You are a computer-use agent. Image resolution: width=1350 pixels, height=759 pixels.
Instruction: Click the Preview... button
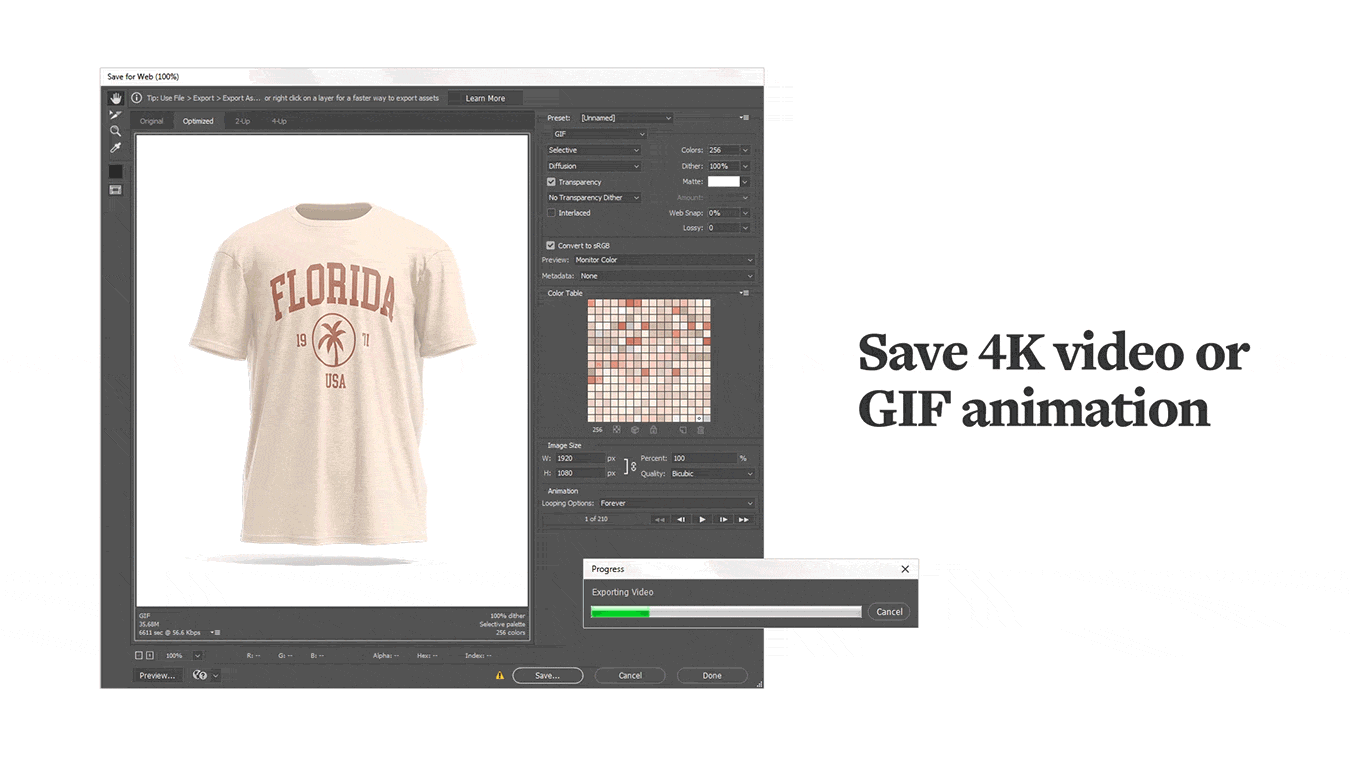pos(157,676)
